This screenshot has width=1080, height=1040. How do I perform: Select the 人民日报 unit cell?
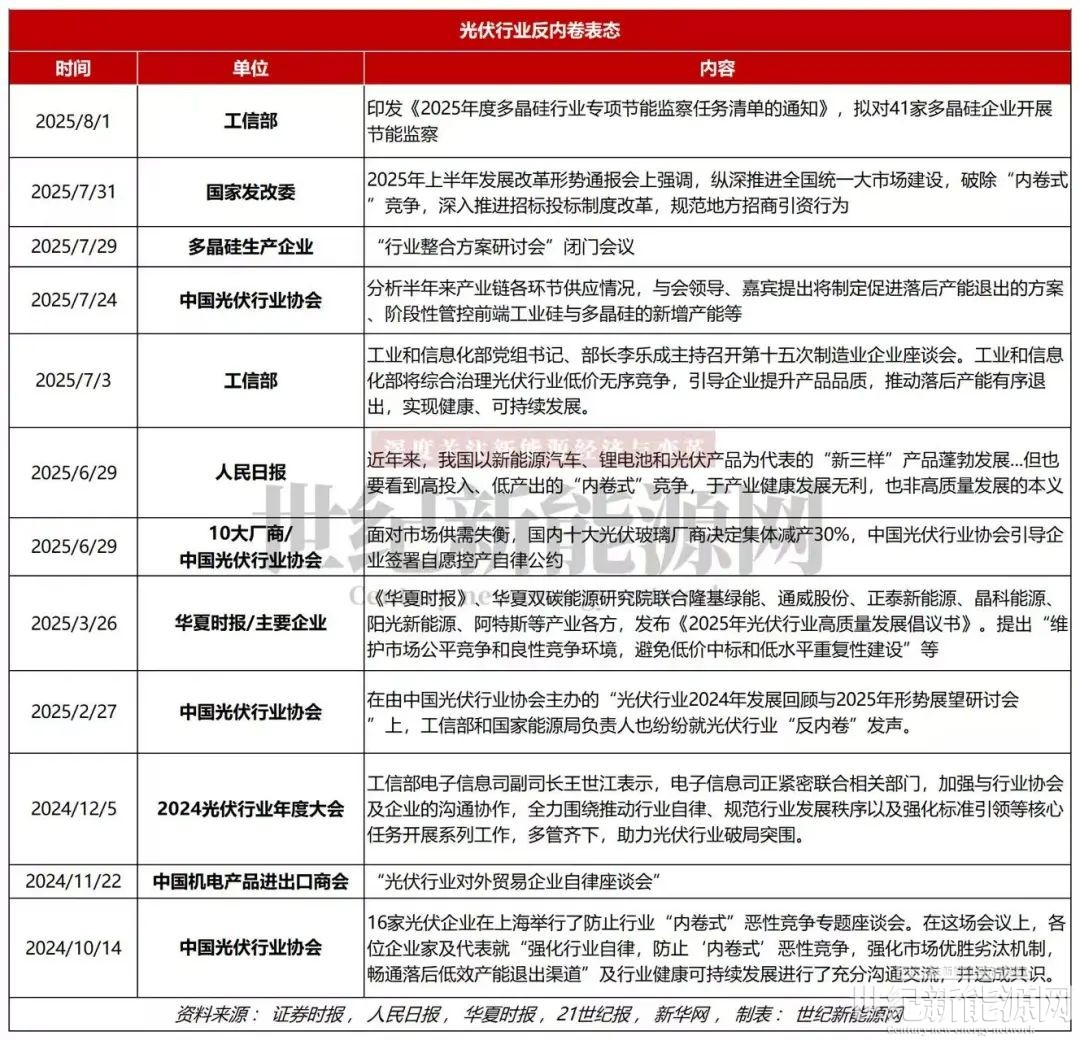250,472
